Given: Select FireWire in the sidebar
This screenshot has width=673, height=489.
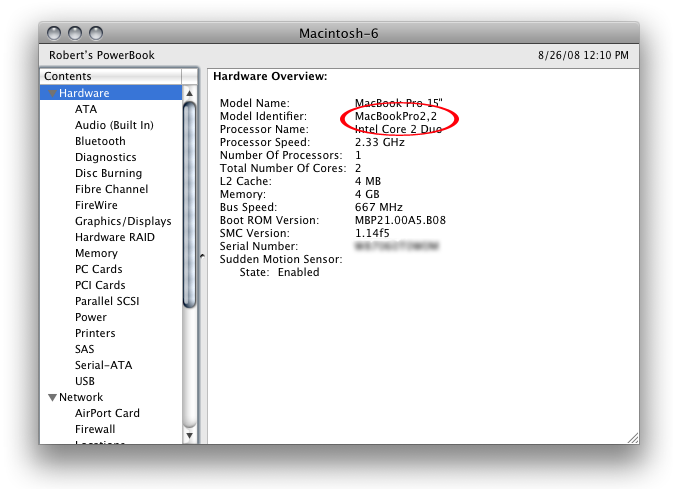Looking at the screenshot, I should [96, 205].
